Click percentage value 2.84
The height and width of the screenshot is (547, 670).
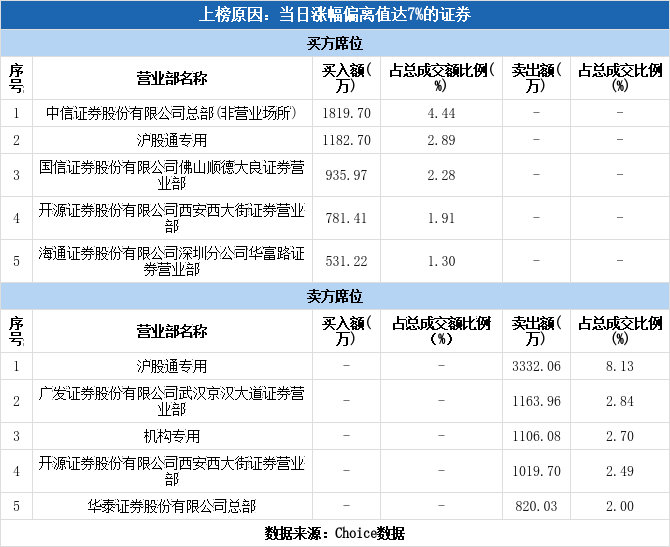(x=620, y=401)
